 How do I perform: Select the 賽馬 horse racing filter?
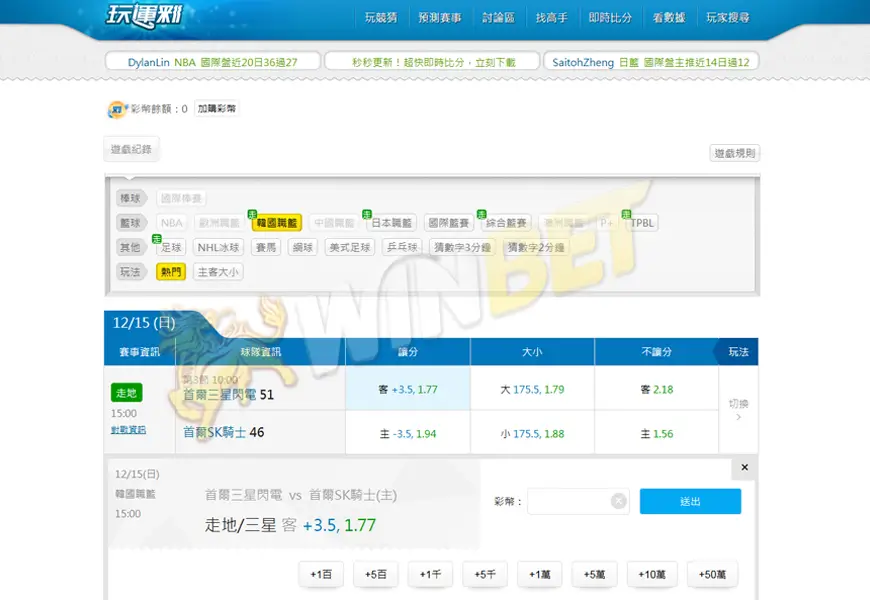(266, 247)
